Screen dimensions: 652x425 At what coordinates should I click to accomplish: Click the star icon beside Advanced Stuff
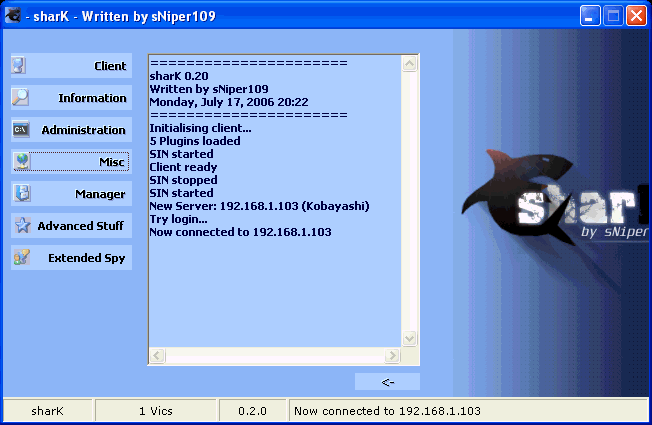(x=20, y=226)
